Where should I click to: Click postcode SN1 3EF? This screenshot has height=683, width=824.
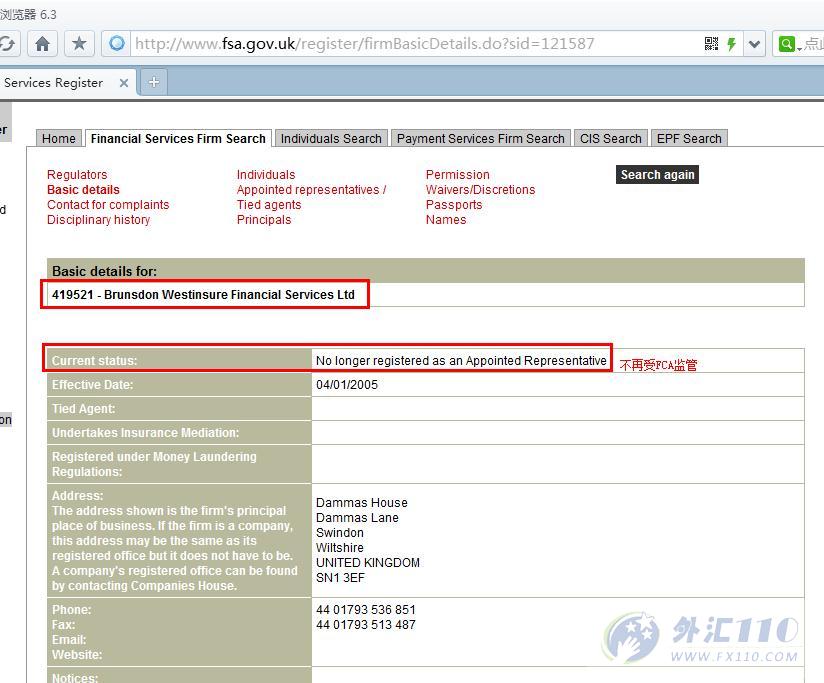(x=340, y=577)
